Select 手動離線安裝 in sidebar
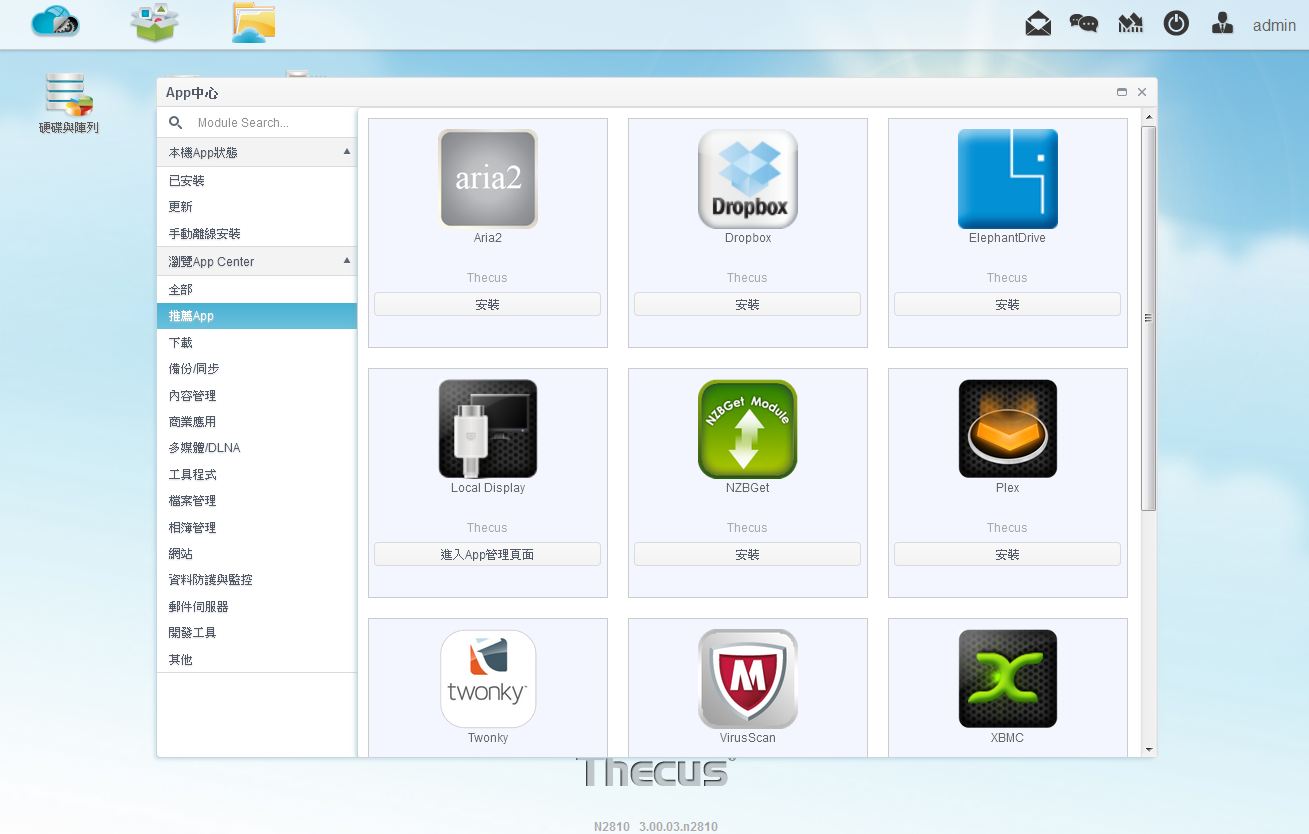The height and width of the screenshot is (834, 1309). [x=257, y=233]
